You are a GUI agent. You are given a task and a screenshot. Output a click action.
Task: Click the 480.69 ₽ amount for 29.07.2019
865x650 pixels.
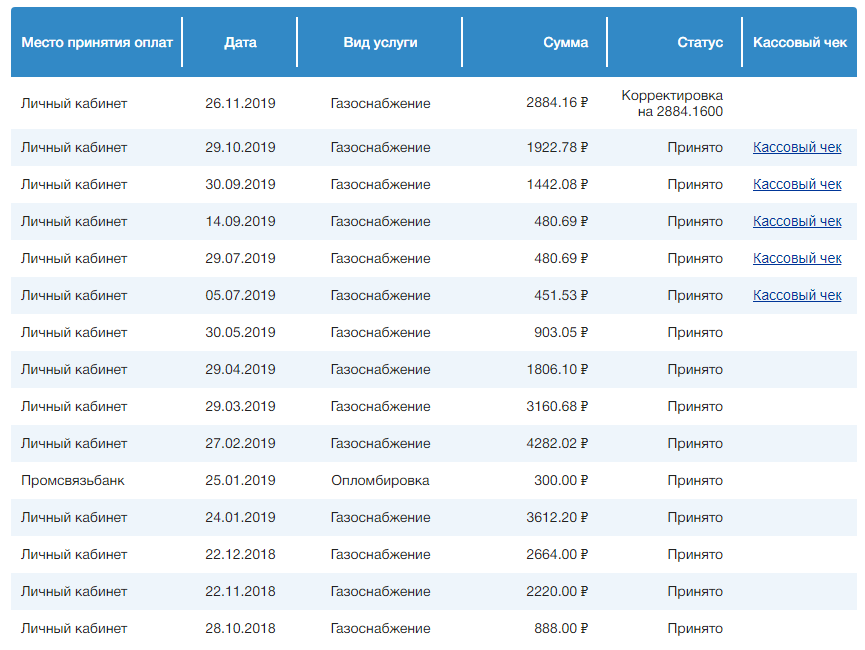(561, 258)
